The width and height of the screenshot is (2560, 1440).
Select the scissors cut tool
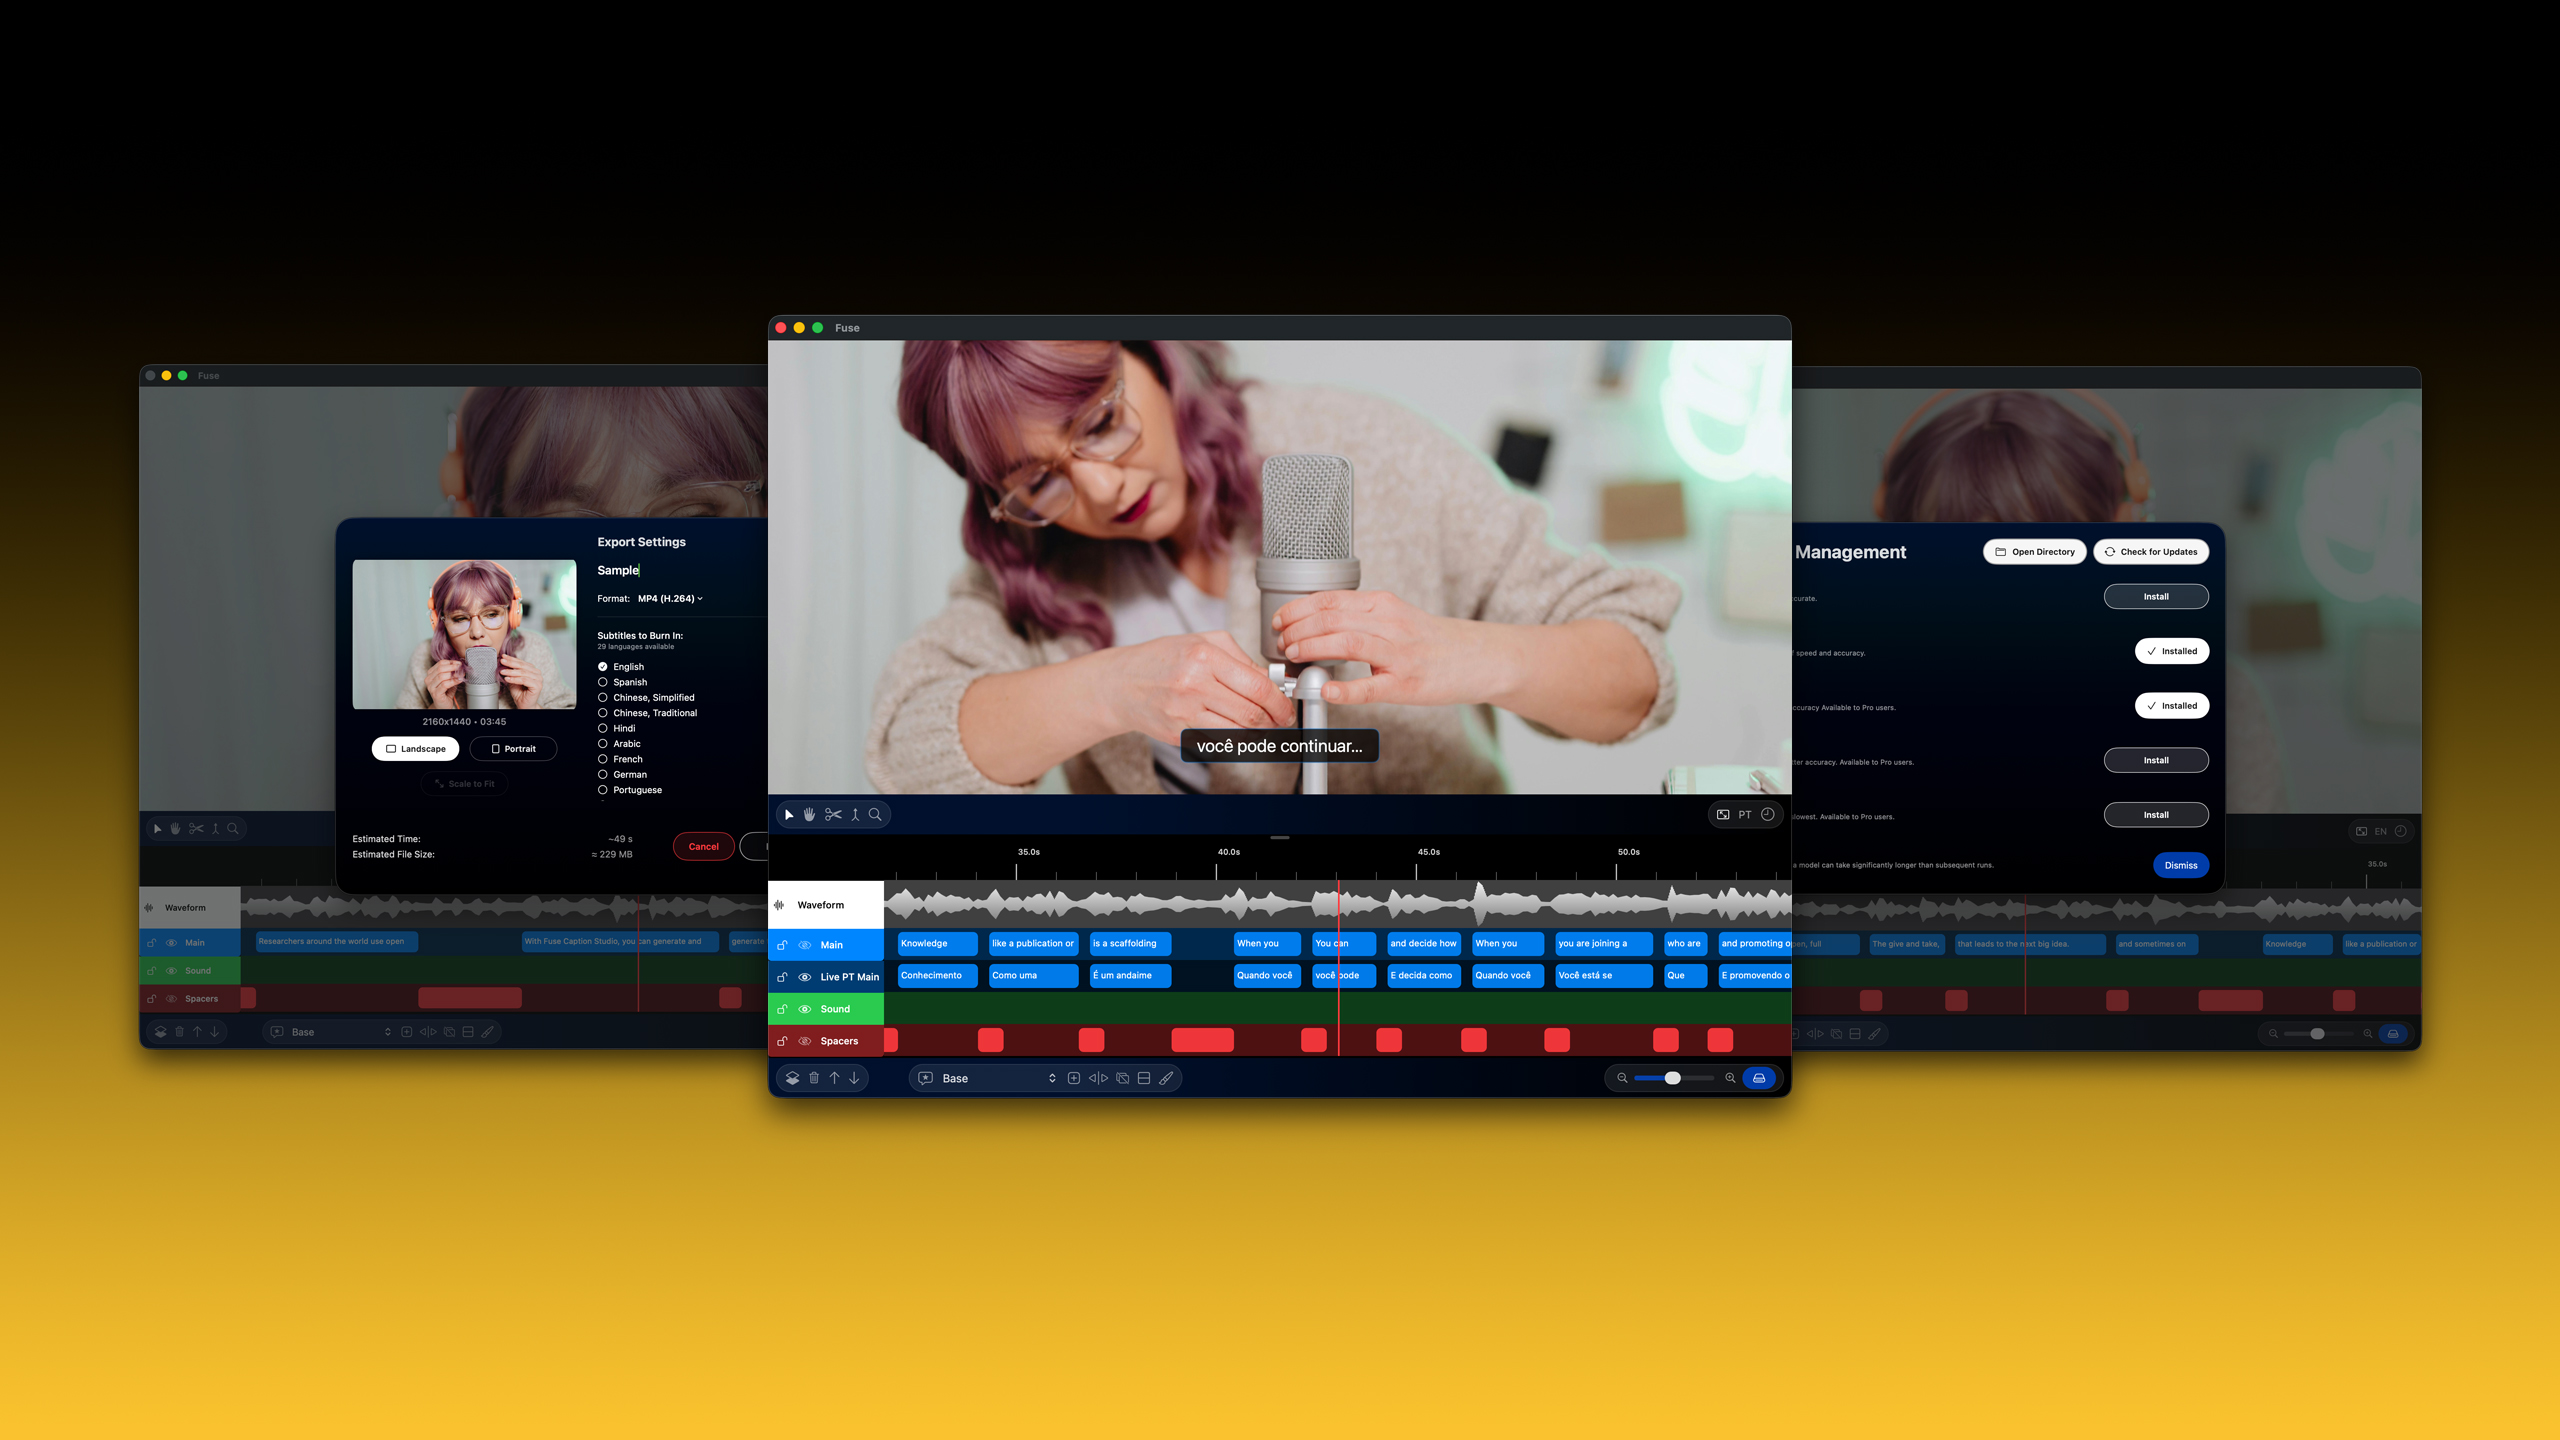[833, 814]
